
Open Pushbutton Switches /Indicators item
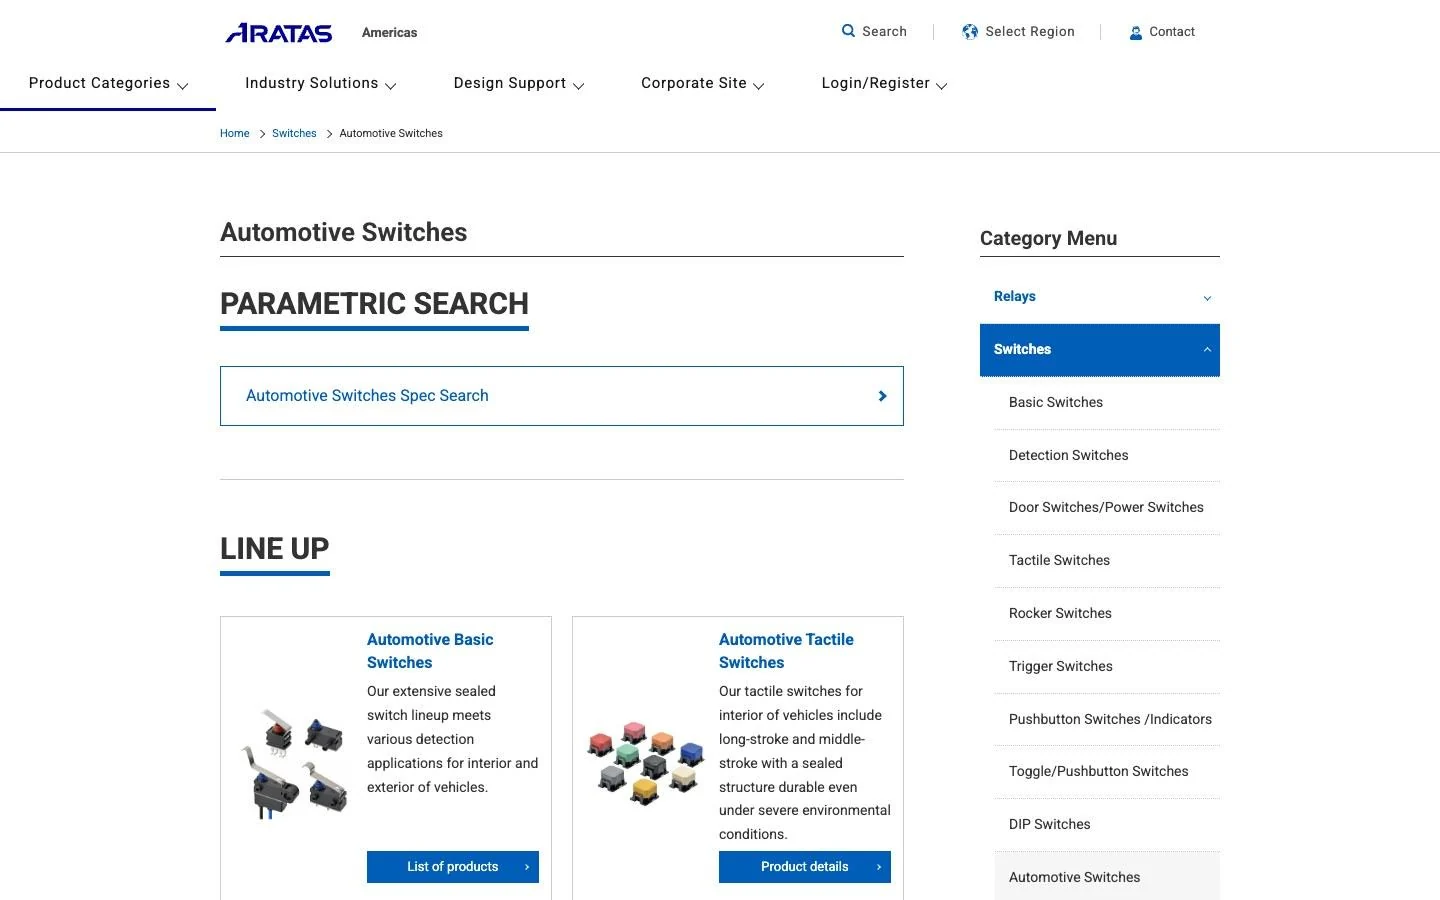click(1107, 720)
